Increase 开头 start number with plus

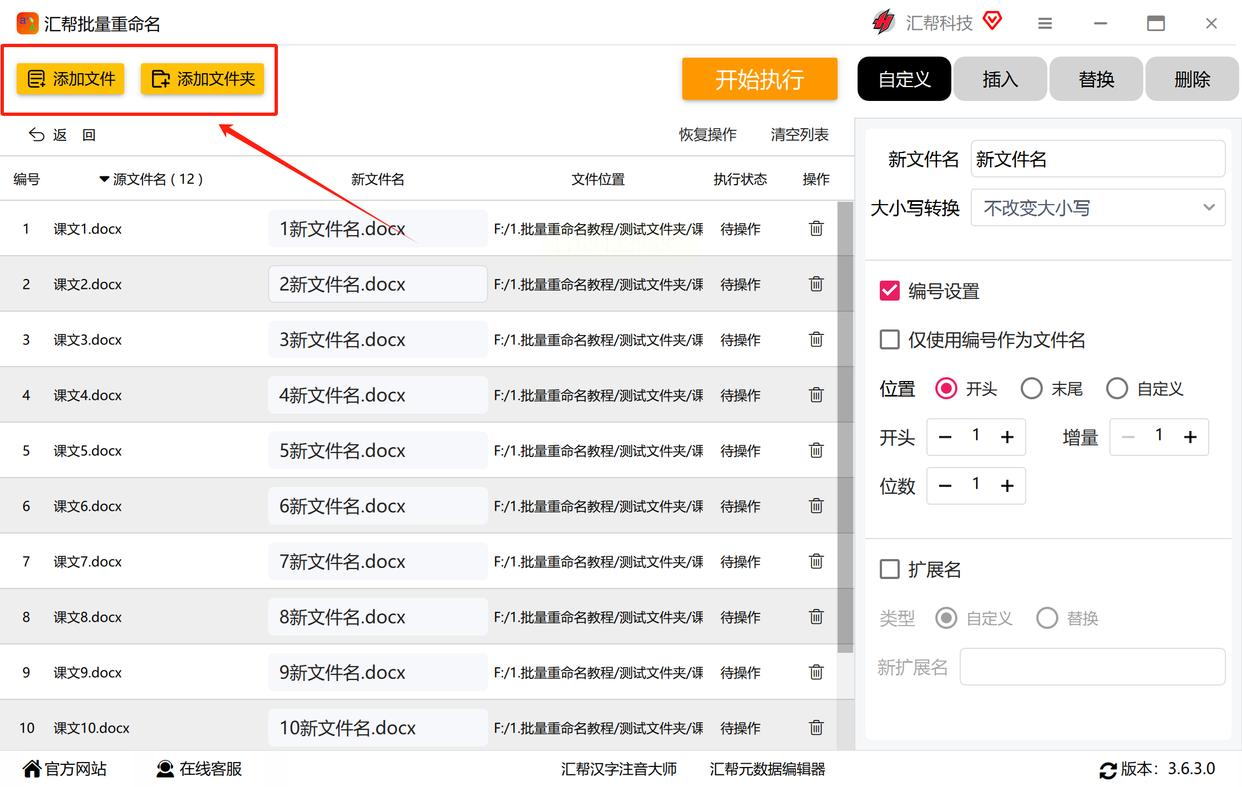[x=1007, y=437]
